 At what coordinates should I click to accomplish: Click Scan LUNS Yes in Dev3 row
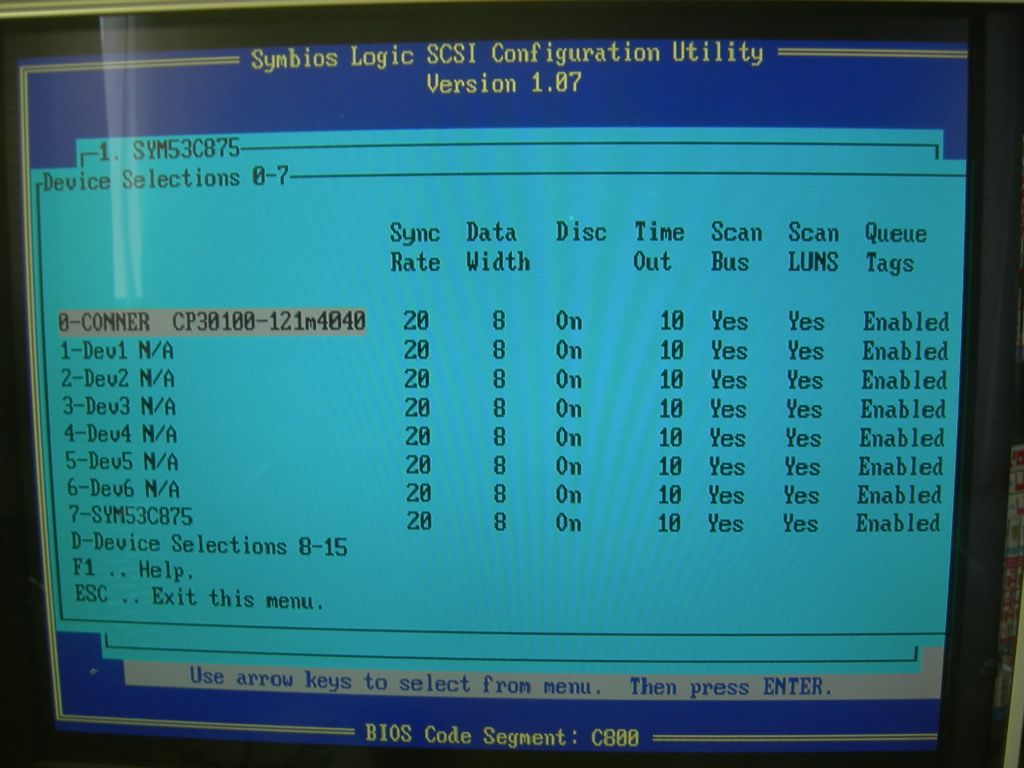coord(804,409)
